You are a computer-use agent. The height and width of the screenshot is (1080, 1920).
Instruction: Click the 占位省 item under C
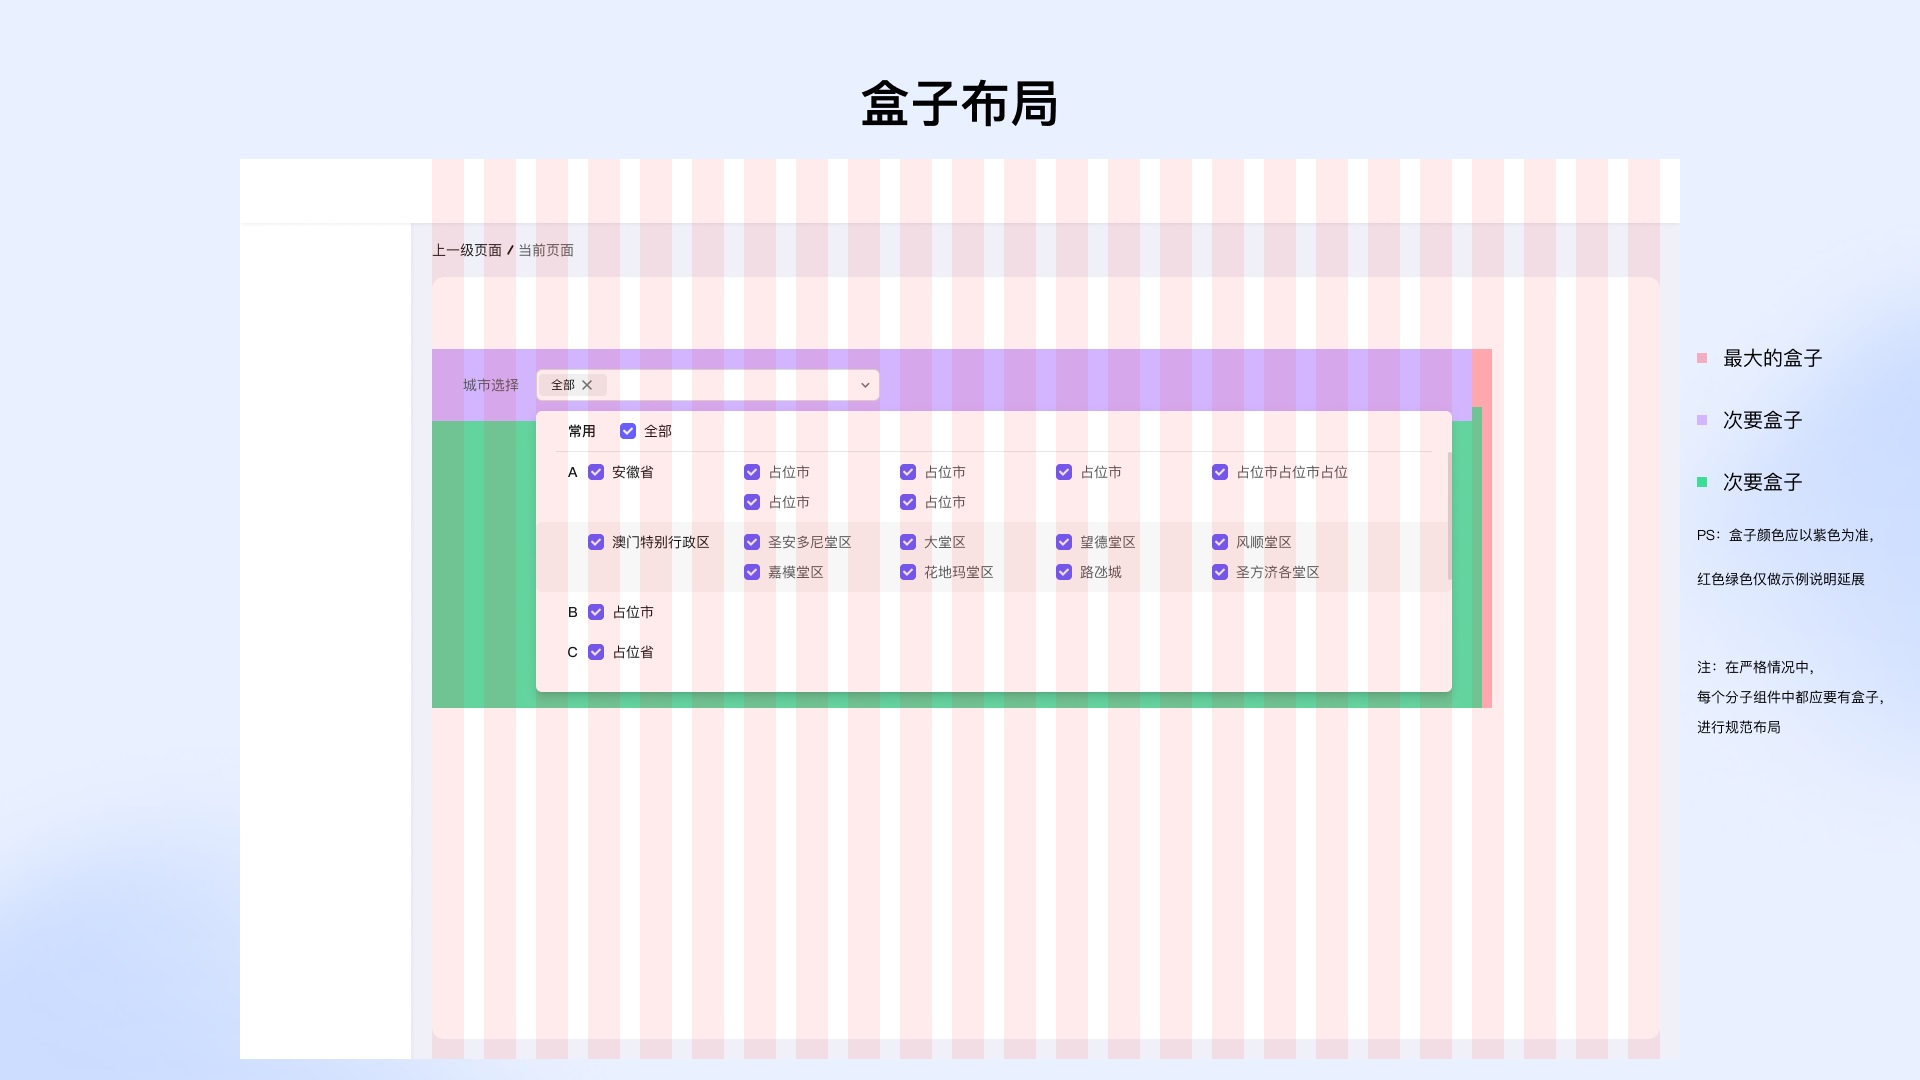(x=633, y=651)
